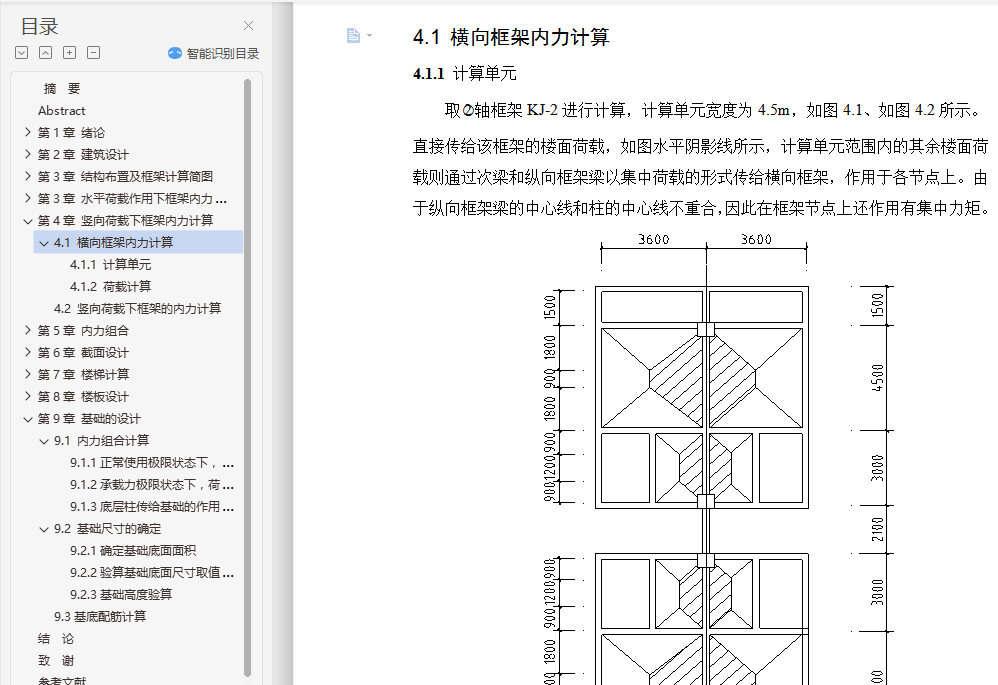The image size is (998, 685).
Task: Click the floor plan diagram figure
Action: [x=717, y=458]
